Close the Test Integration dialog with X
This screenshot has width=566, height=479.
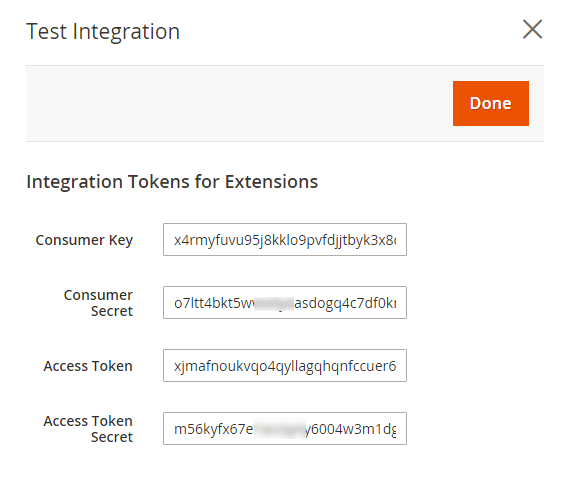coord(532,29)
